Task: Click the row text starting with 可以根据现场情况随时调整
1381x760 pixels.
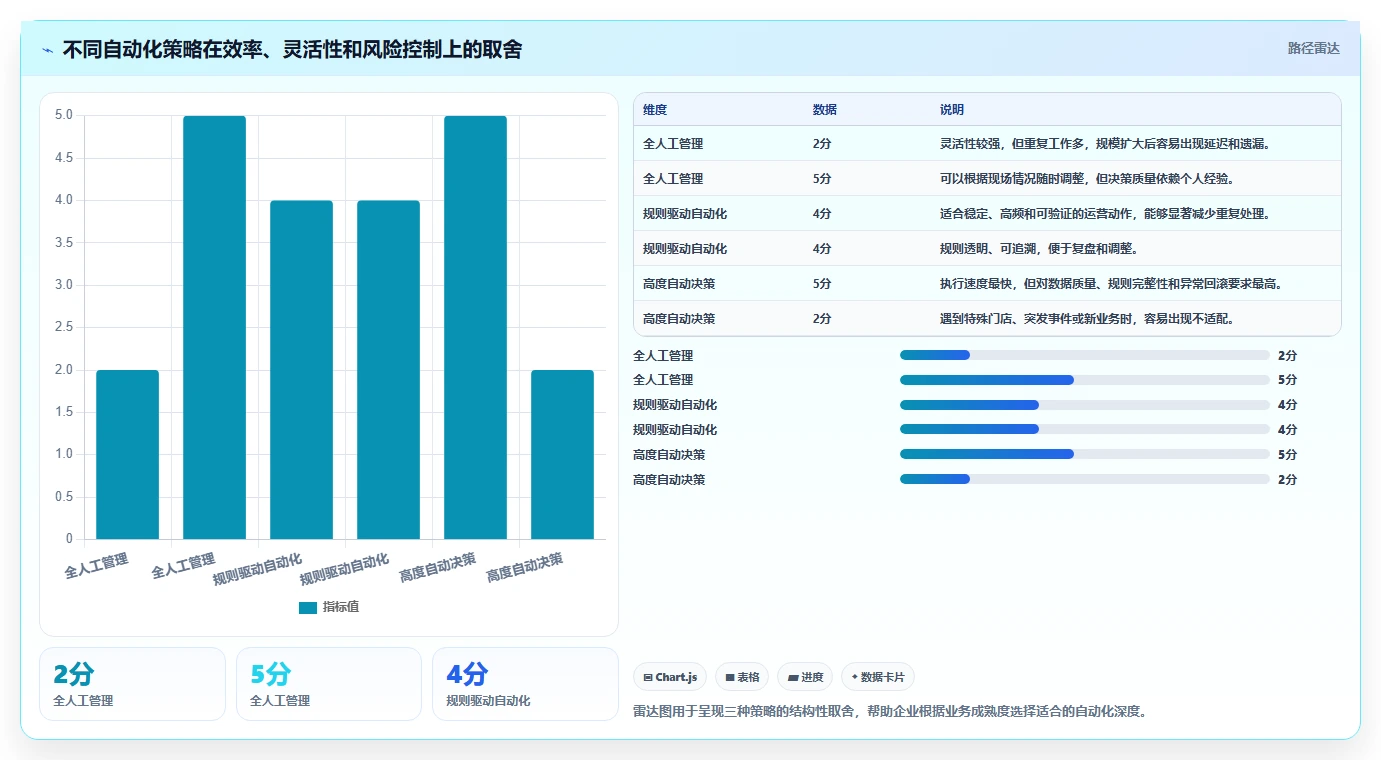Action: click(x=1087, y=179)
